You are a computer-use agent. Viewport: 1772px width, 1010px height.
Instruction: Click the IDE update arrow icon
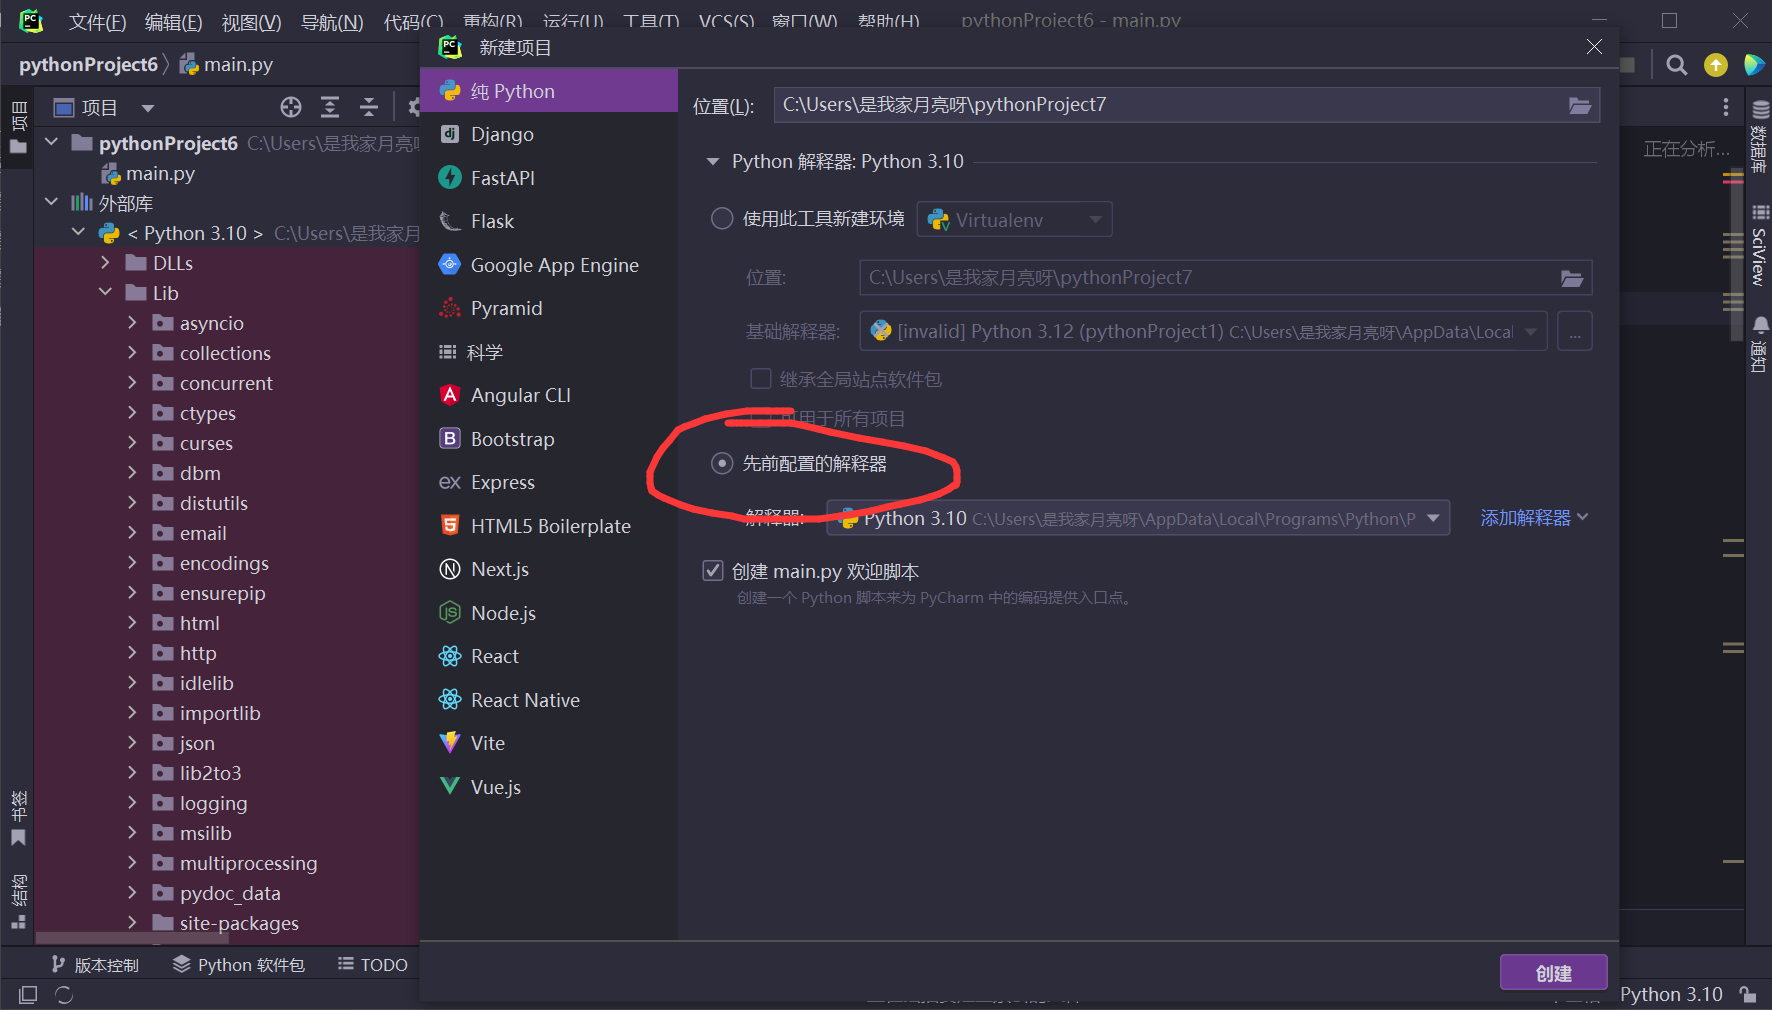coord(1716,65)
